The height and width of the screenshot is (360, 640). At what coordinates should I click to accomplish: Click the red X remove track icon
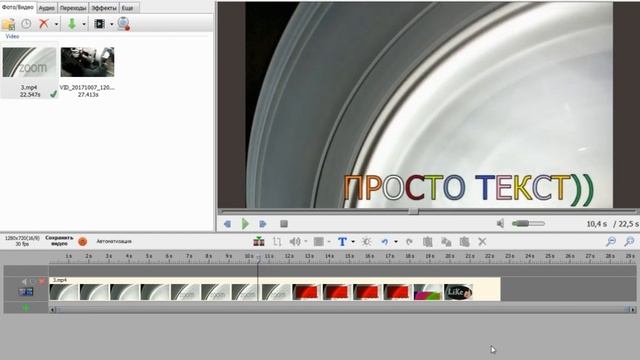point(42,281)
